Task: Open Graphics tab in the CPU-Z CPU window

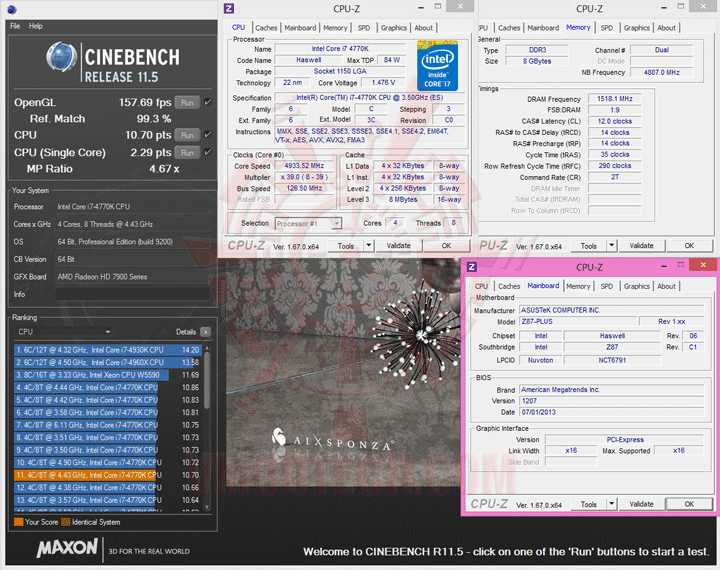Action: click(394, 28)
